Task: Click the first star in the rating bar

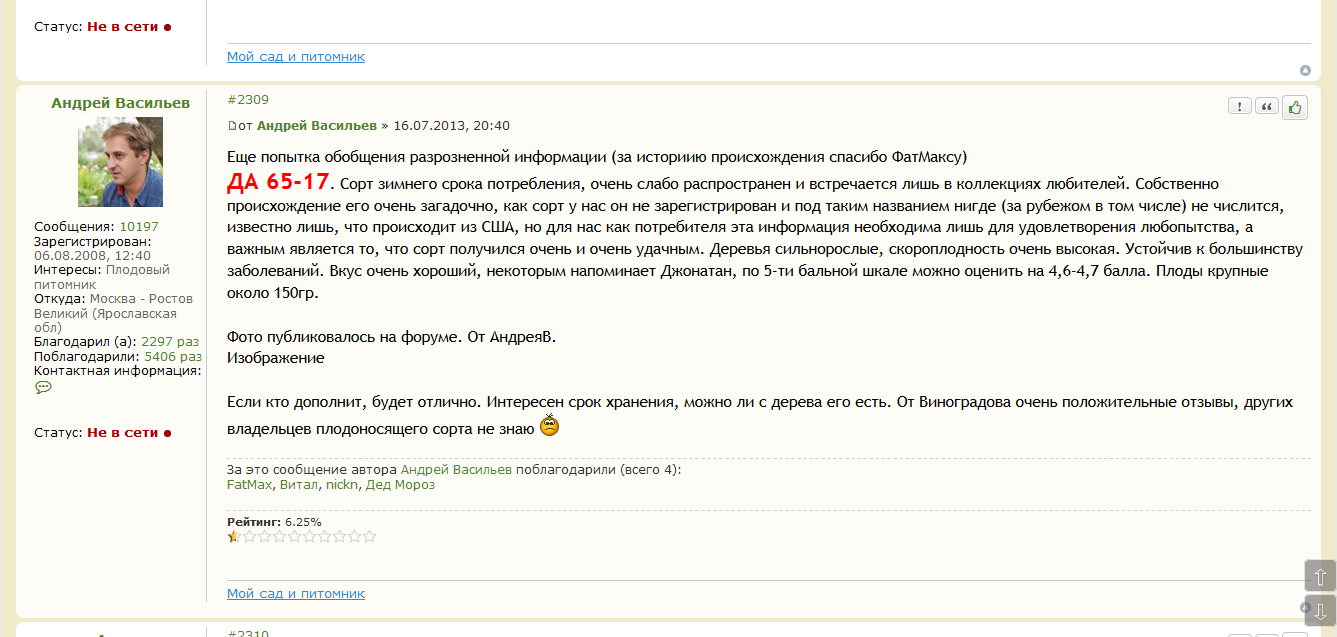Action: click(x=234, y=536)
